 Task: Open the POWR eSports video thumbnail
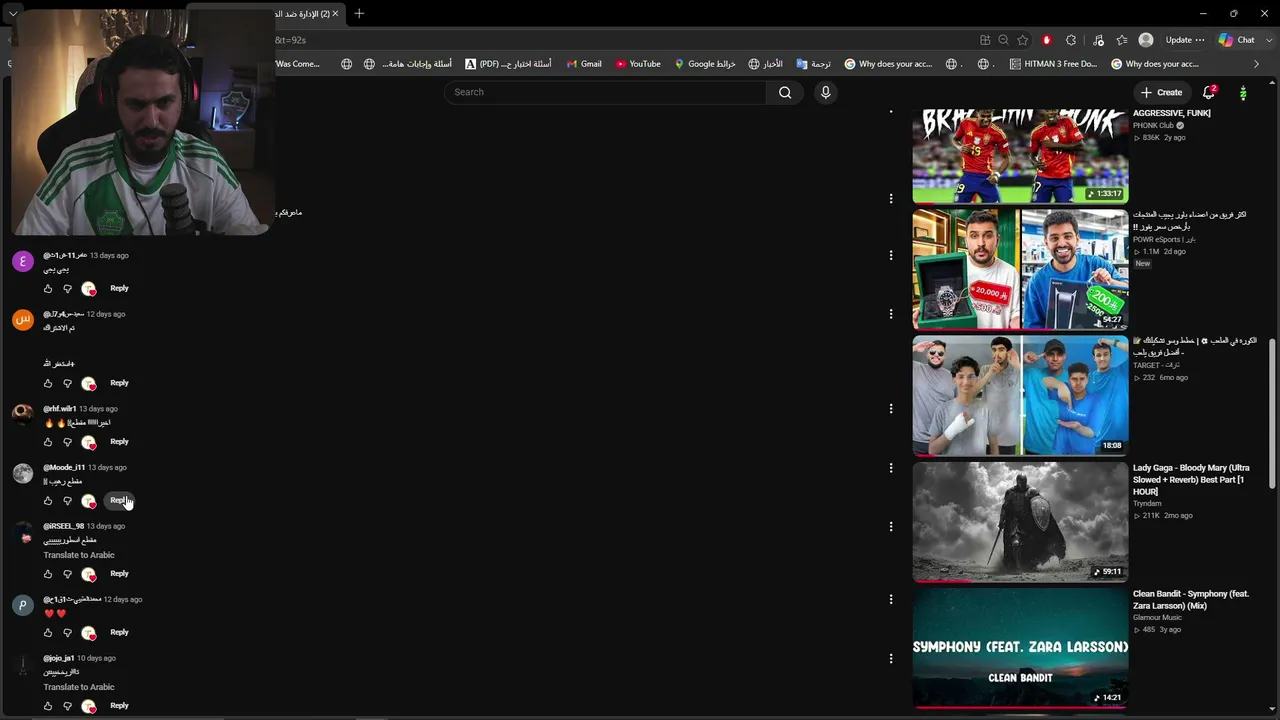click(1020, 269)
